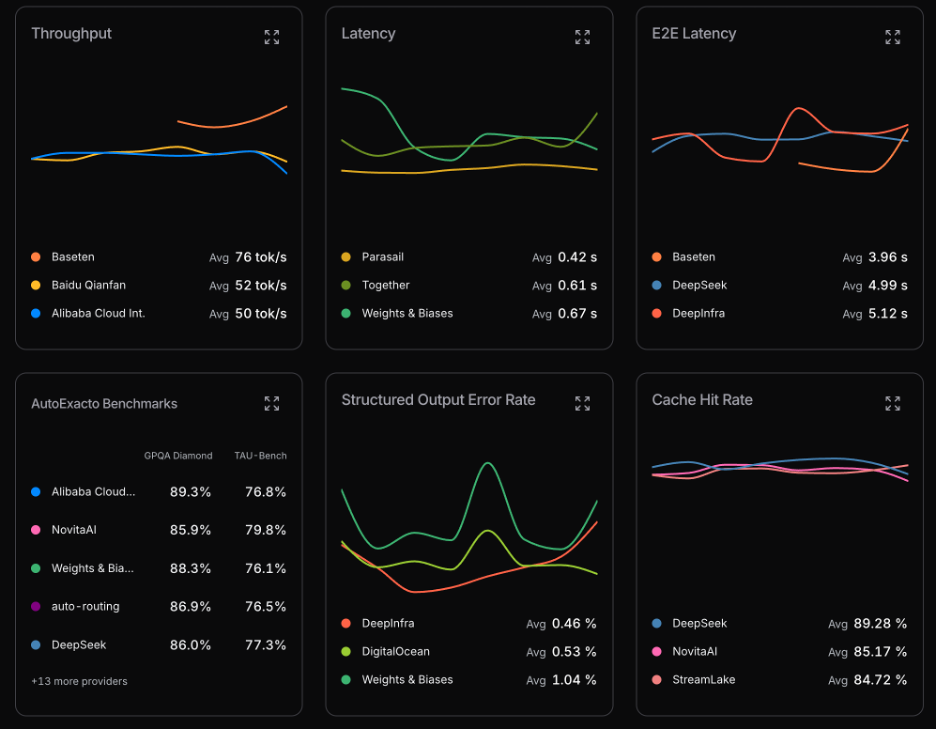The width and height of the screenshot is (936, 730).
Task: Select NovitaAI in Cache Hit Rate legend
Action: (x=695, y=651)
